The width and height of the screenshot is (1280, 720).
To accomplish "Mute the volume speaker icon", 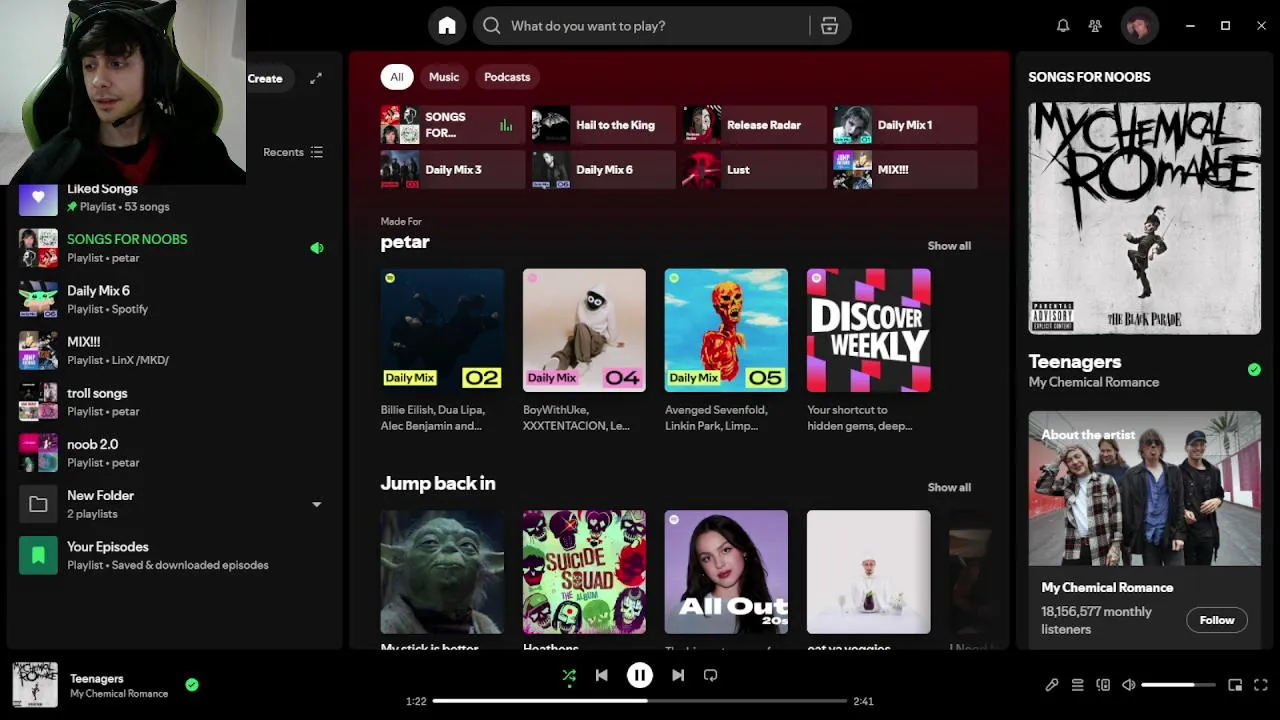I will point(1129,685).
